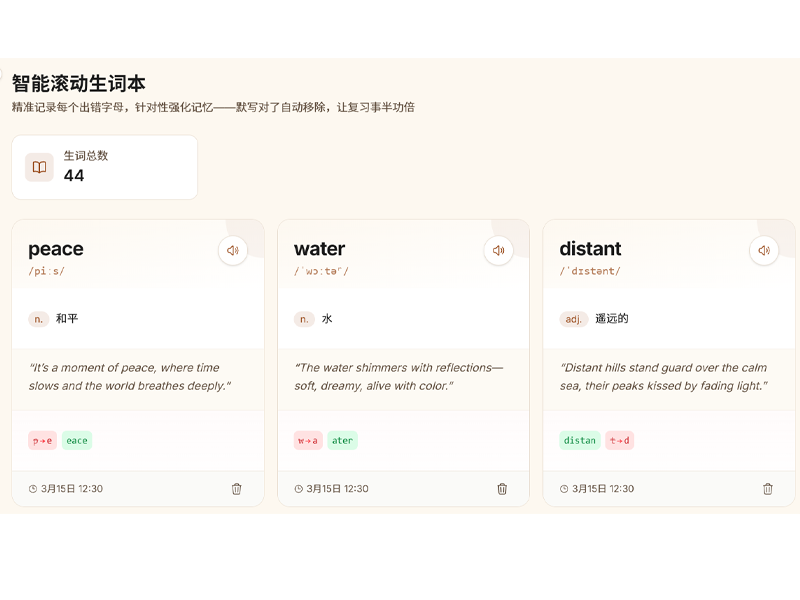Screen dimensions: 800x600
Task: Open the 生词总数 44 summary card
Action: pyautogui.click(x=104, y=167)
